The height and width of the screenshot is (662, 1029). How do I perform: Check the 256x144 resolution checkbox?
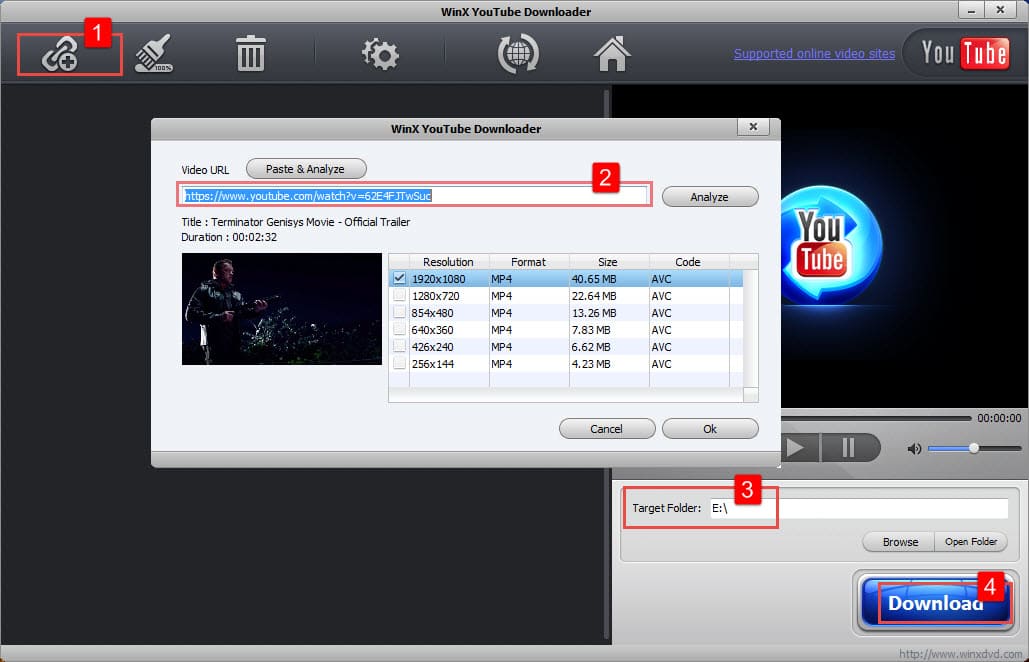pos(399,363)
